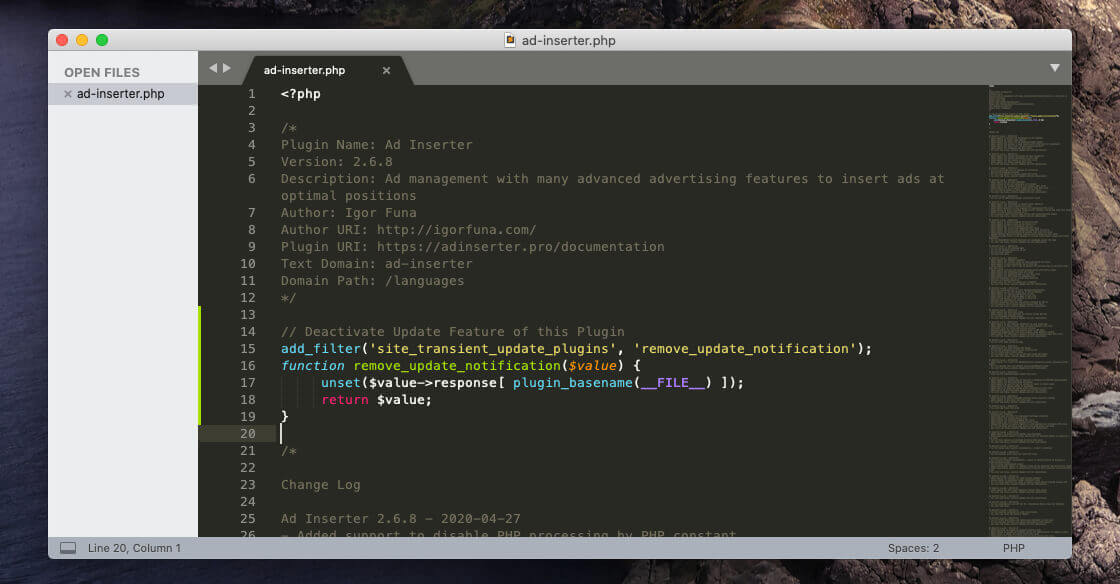
Task: Click the 'Version: 2.6.8' line
Action: pyautogui.click(x=336, y=162)
